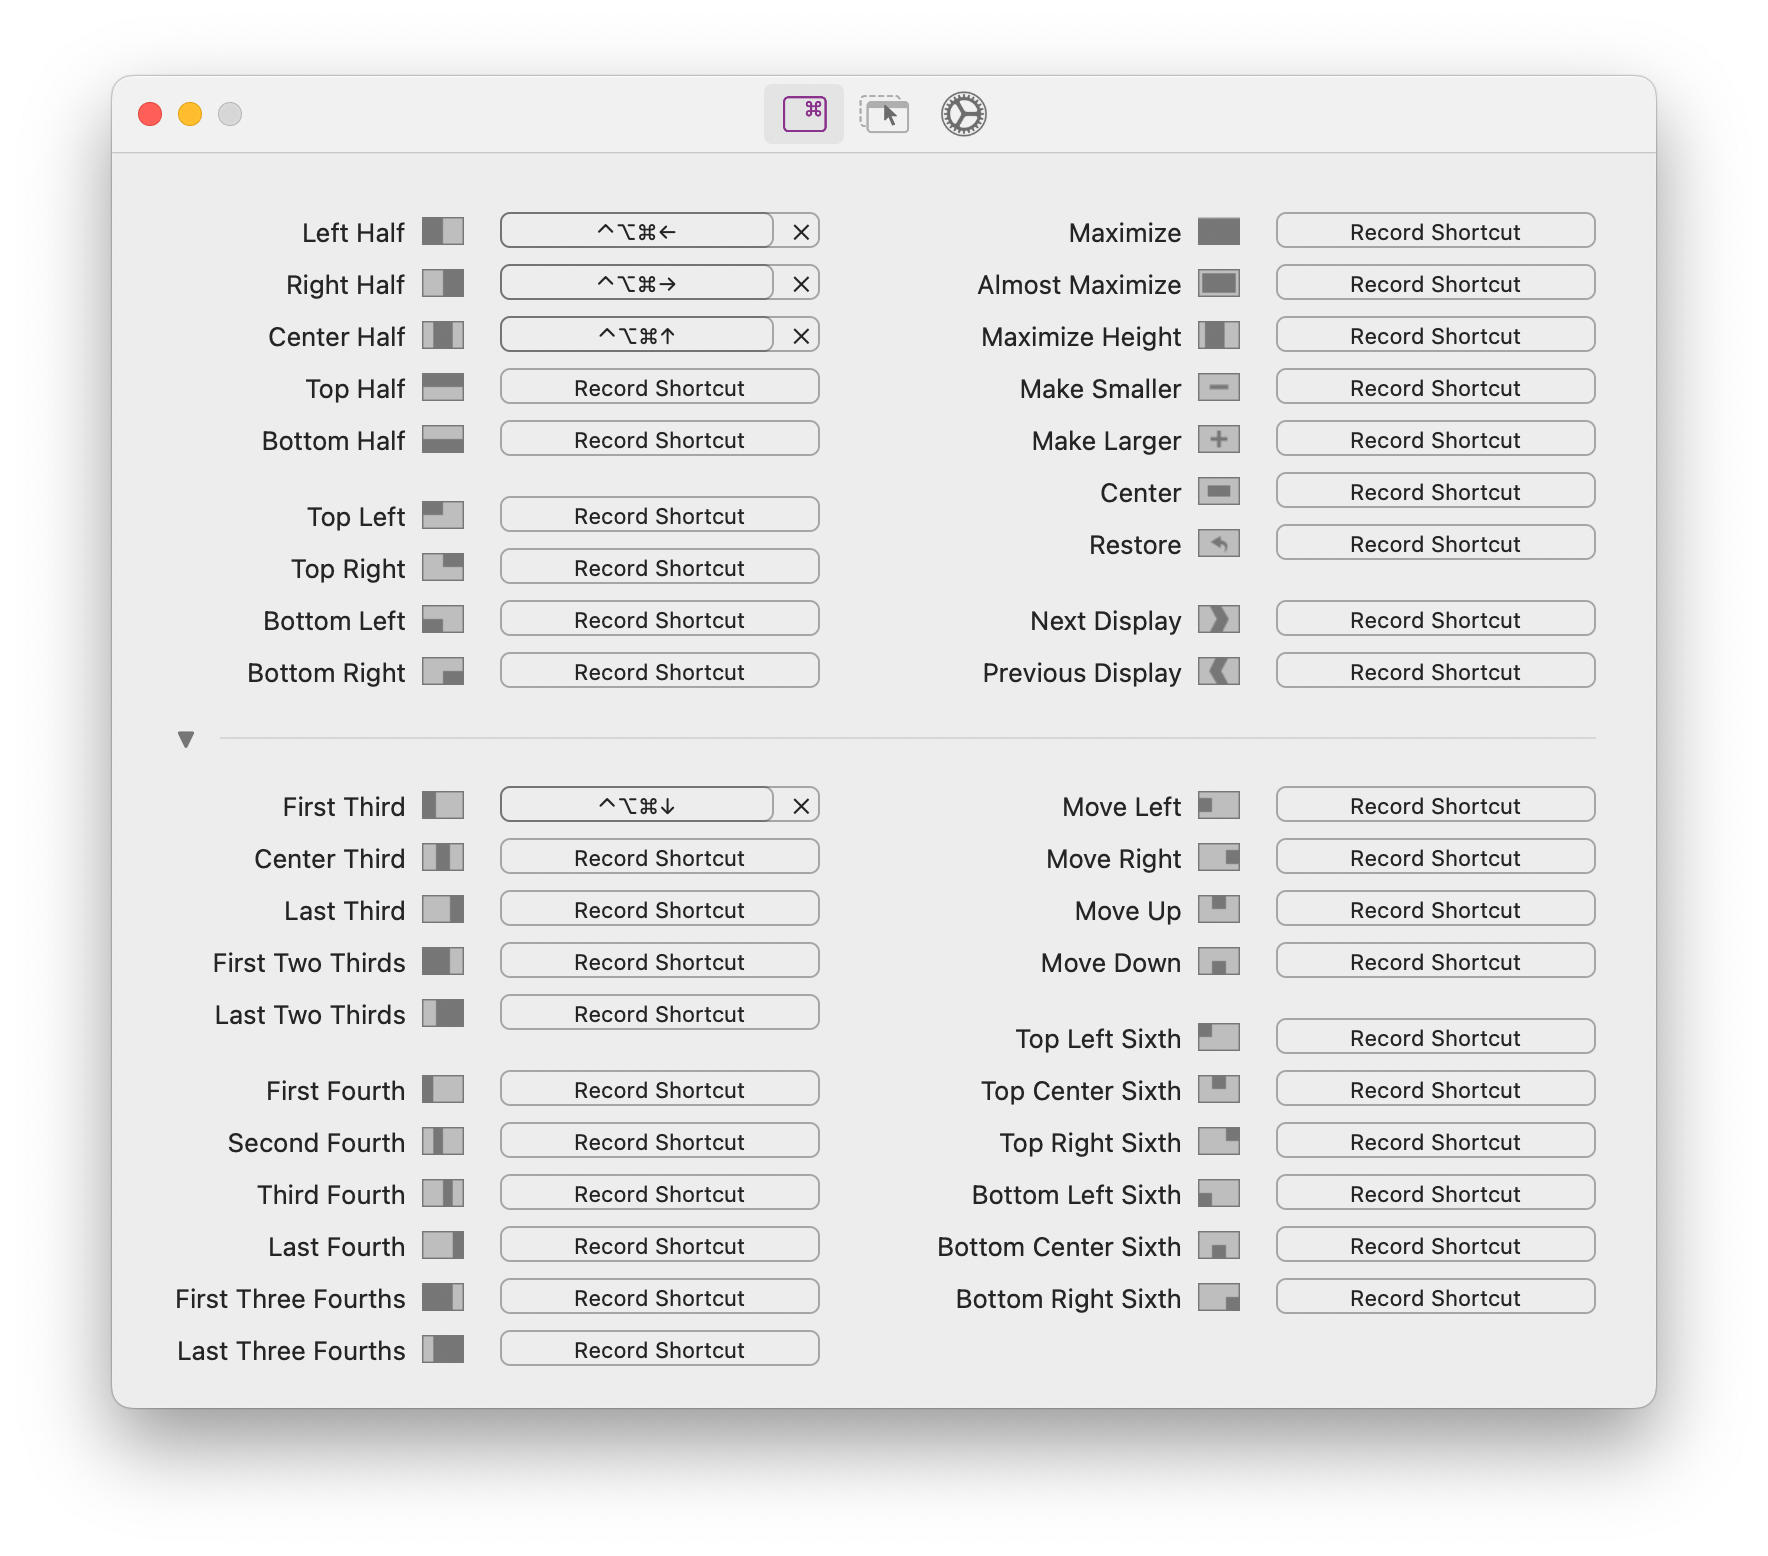Click the Restore arrow icon
This screenshot has width=1768, height=1556.
1219,543
